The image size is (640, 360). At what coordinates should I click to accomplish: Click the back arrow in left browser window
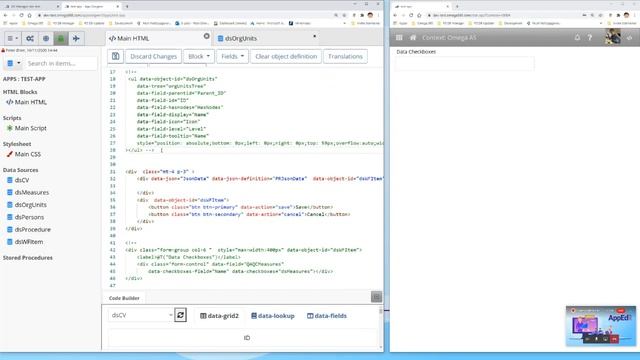(x=5, y=15)
